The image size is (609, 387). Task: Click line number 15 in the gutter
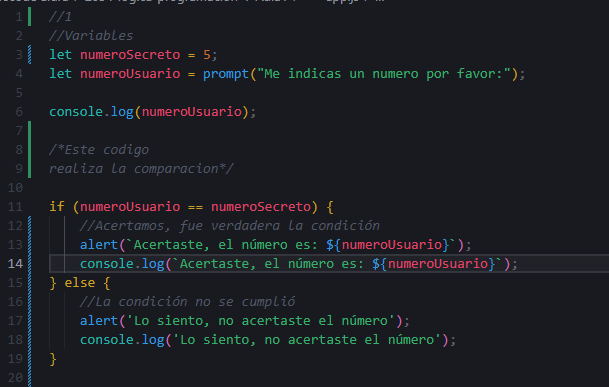[16, 283]
